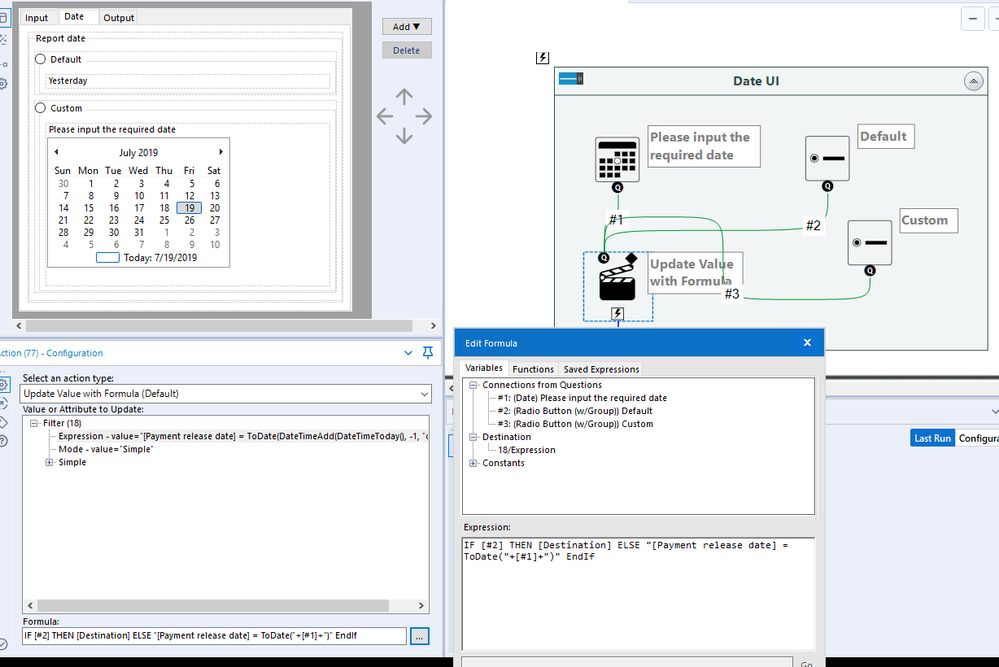Click the #3 connection label
This screenshot has height=667, width=999.
click(x=731, y=294)
